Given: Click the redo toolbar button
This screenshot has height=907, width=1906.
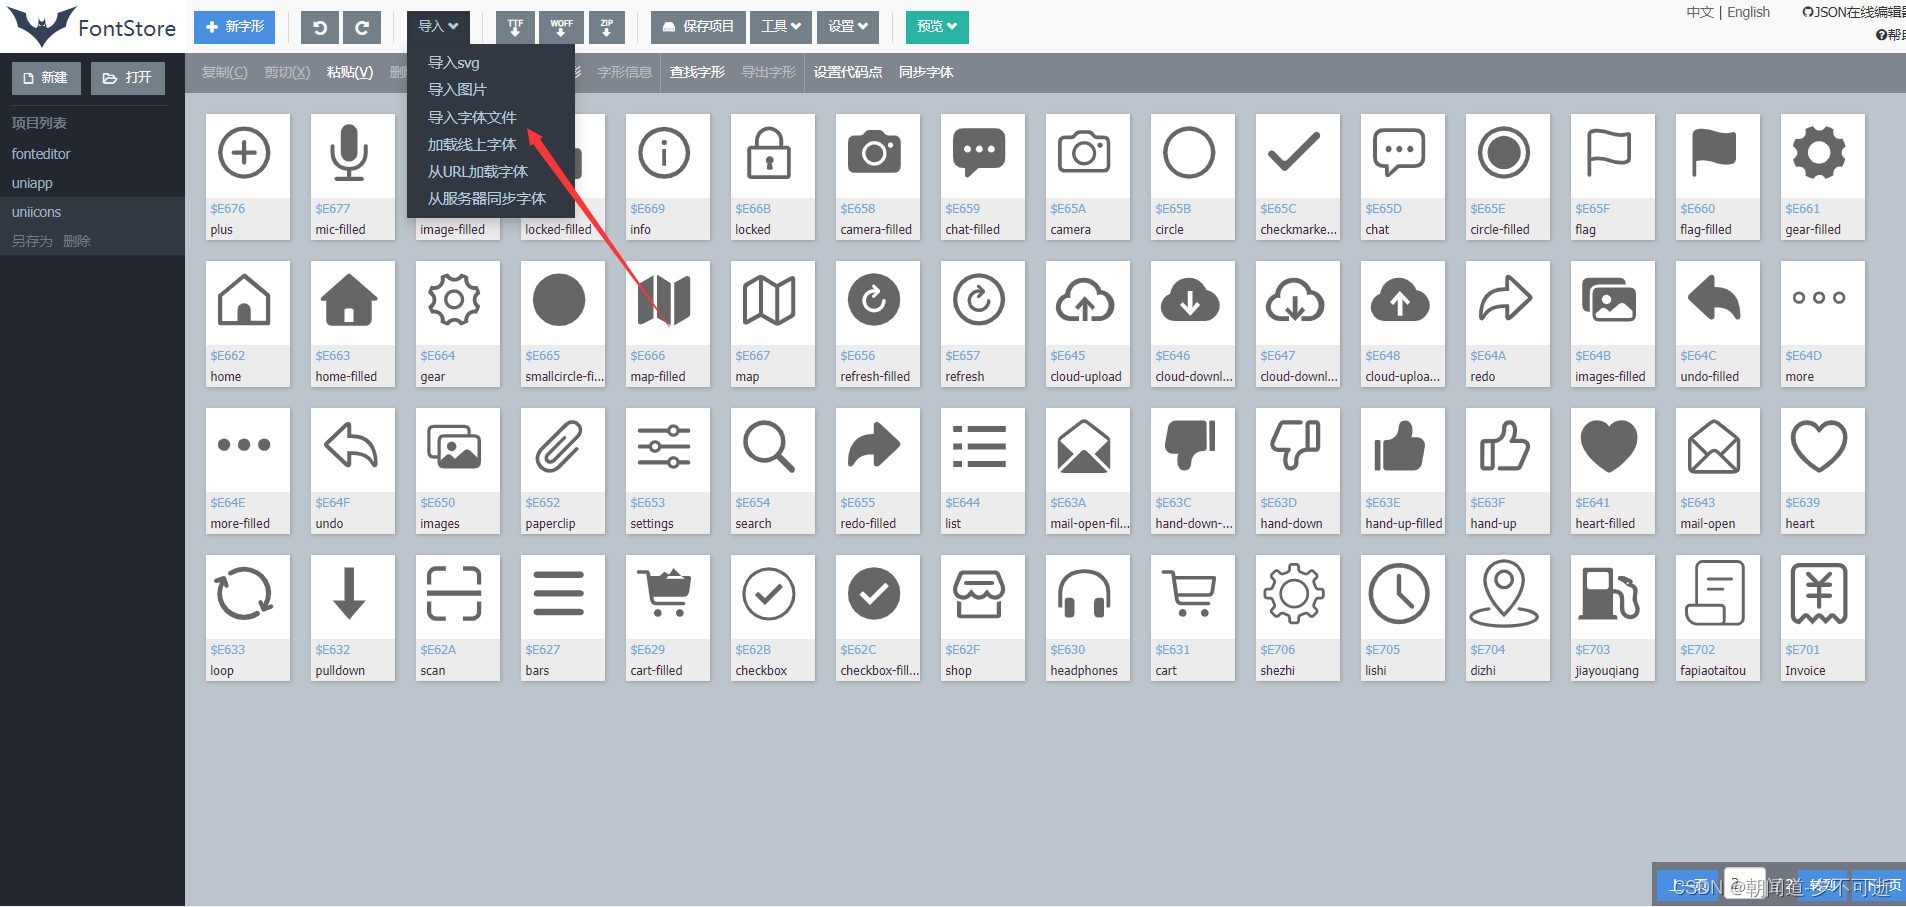Looking at the screenshot, I should tap(362, 27).
